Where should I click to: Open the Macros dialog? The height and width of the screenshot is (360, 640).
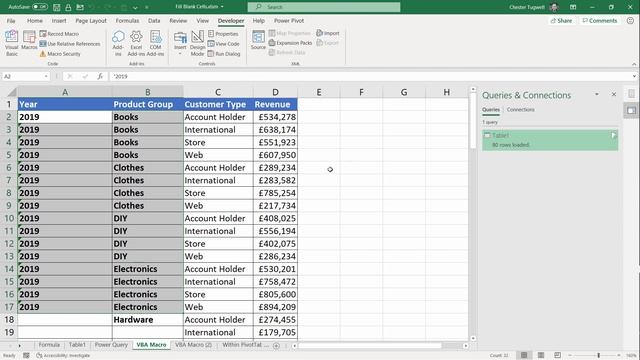point(29,40)
